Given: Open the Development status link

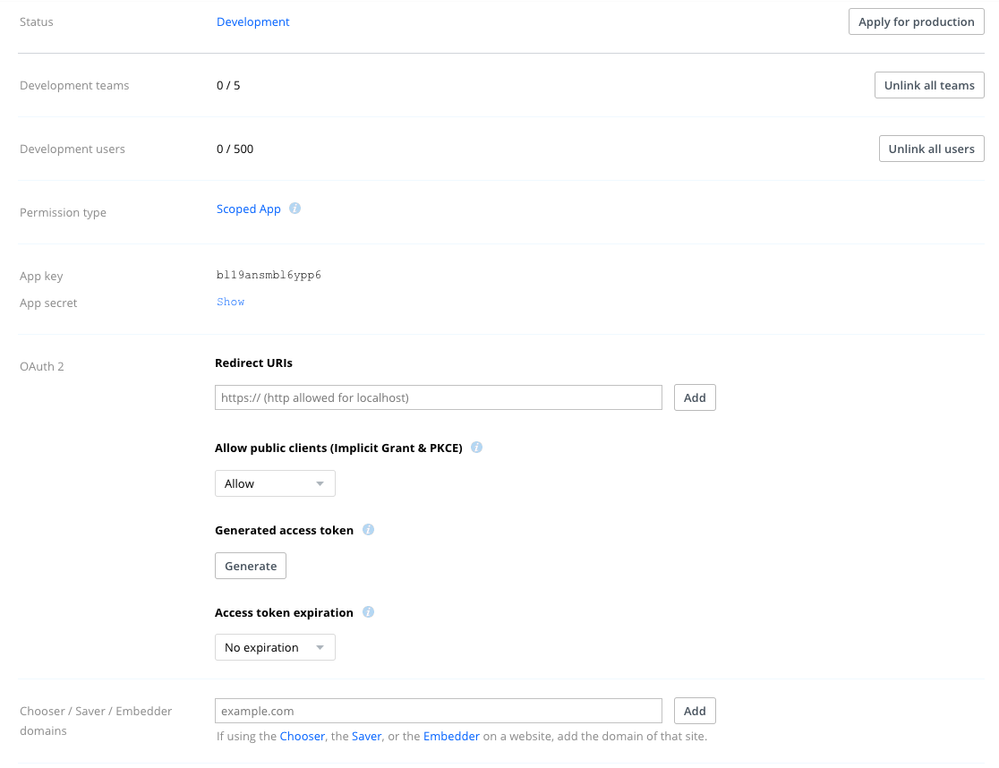Looking at the screenshot, I should 253,22.
